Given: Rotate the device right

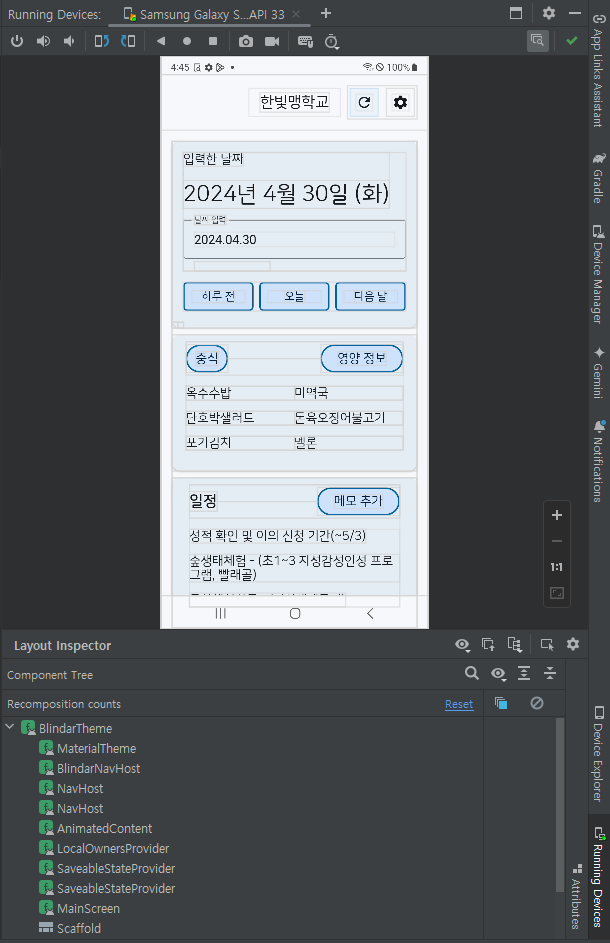Looking at the screenshot, I should coord(128,41).
